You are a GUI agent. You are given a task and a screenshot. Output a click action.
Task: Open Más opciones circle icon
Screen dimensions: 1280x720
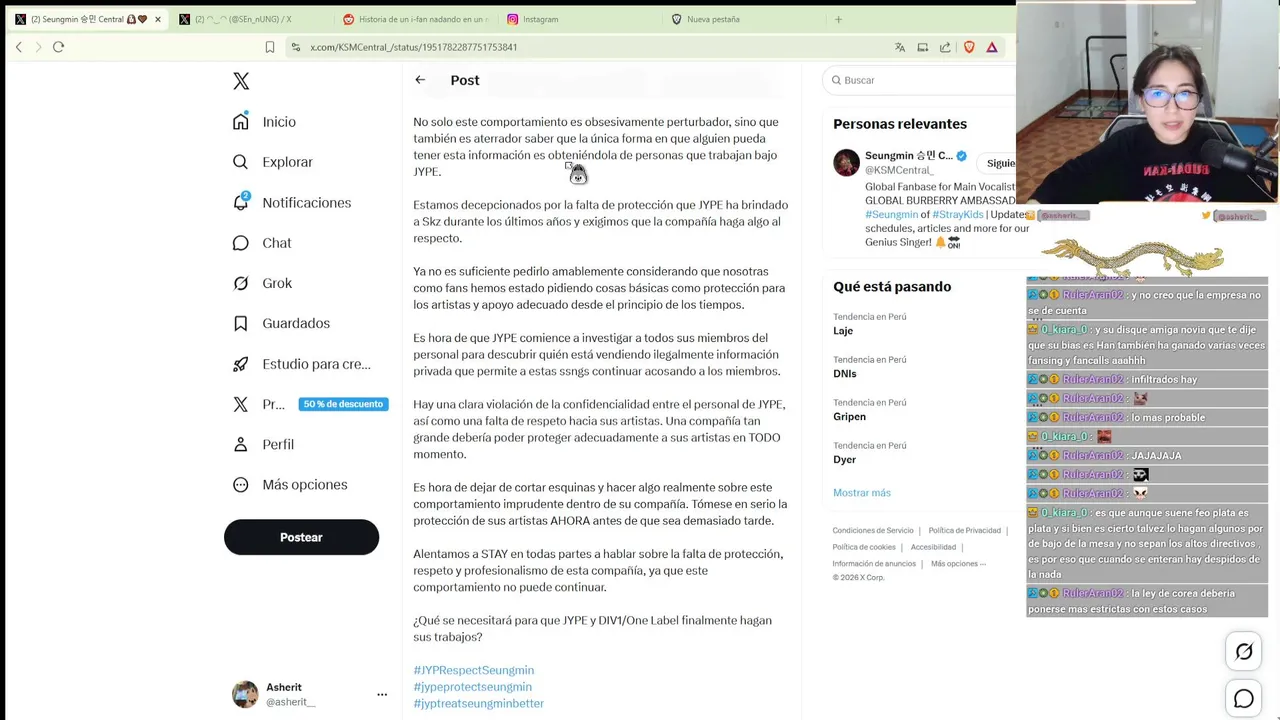tap(241, 485)
